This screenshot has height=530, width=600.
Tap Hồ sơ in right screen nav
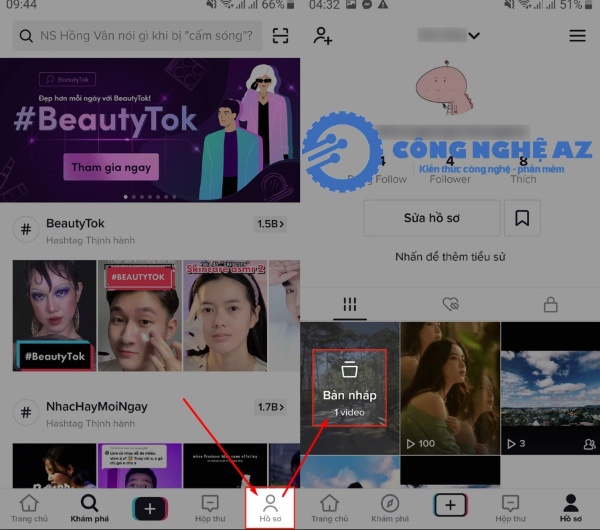pos(571,509)
